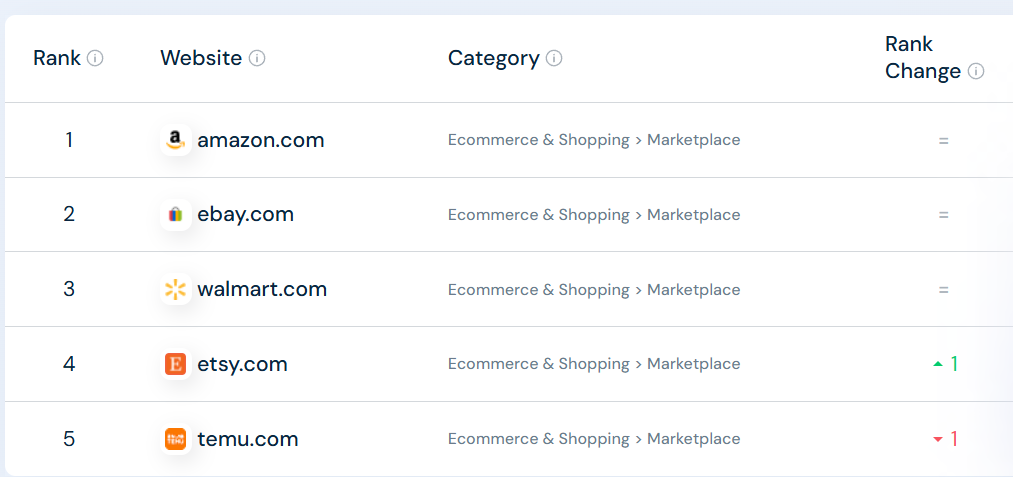Click the rank number 3 cell
Image resolution: width=1013 pixels, height=477 pixels.
(x=69, y=290)
